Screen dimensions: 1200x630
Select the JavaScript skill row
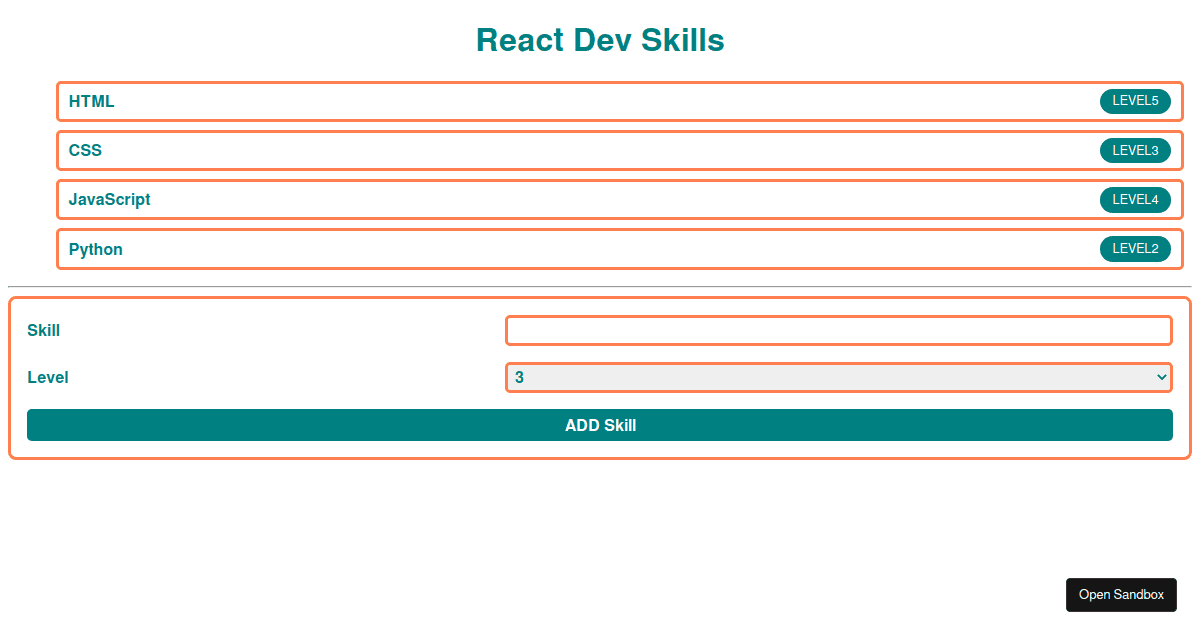click(x=600, y=199)
